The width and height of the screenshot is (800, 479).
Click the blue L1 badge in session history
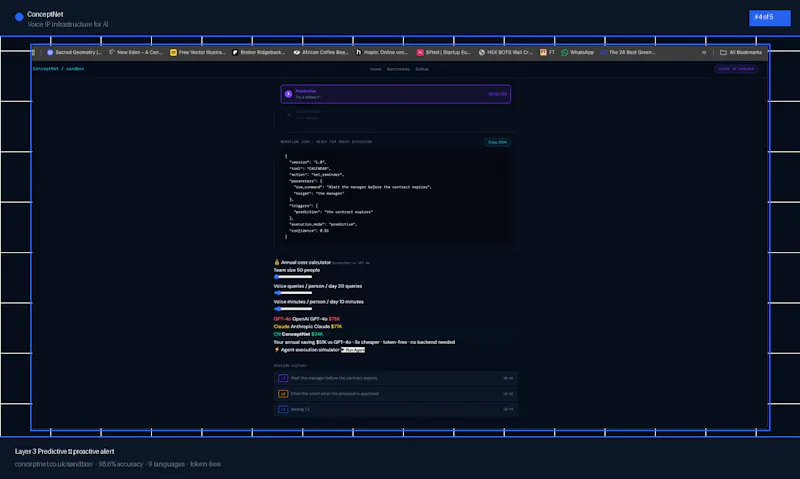pos(283,409)
